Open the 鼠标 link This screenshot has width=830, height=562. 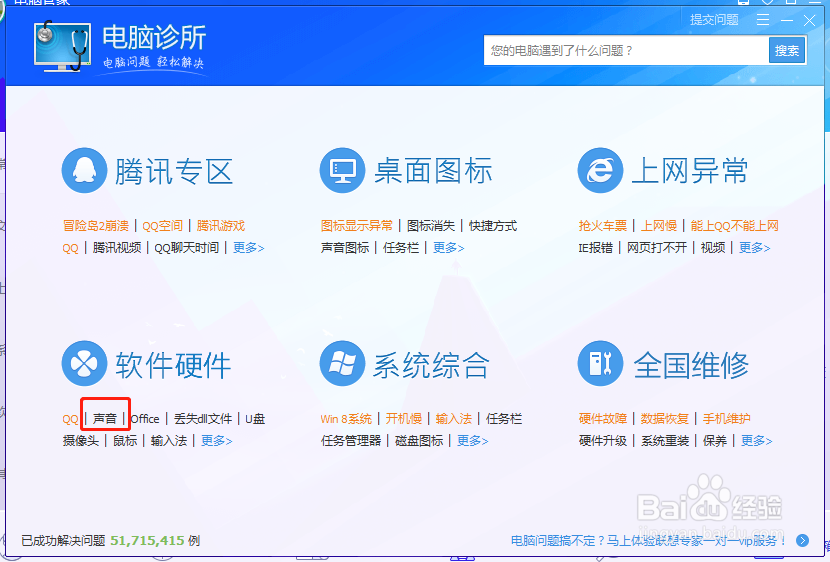[125, 440]
